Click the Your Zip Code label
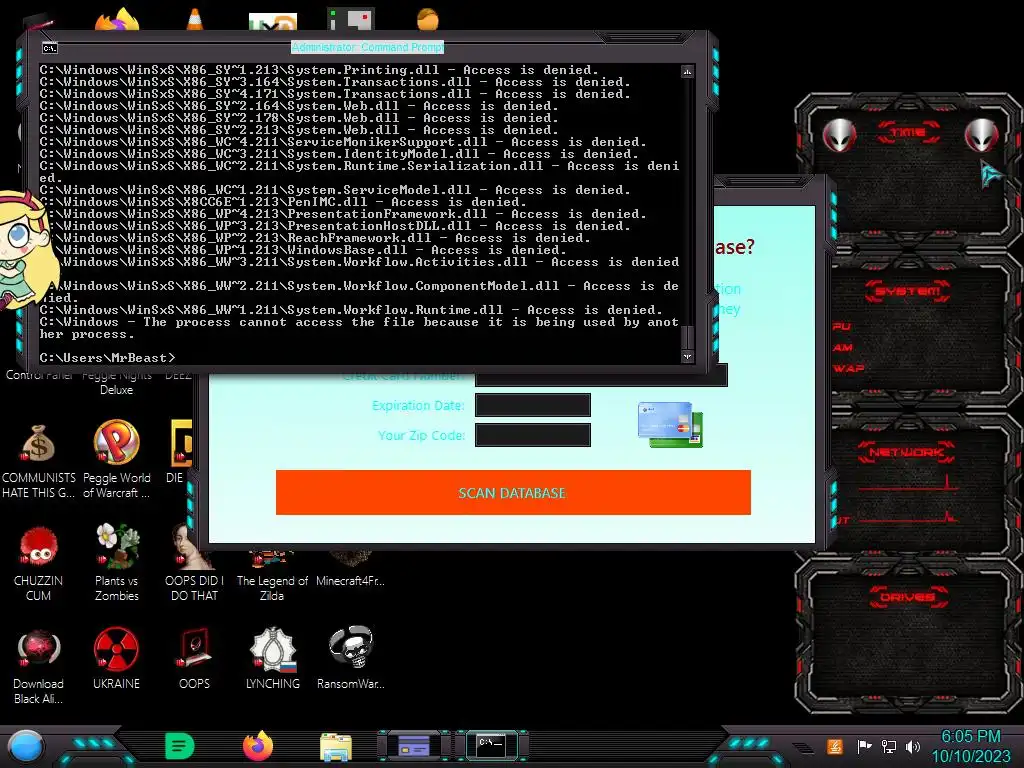Image resolution: width=1024 pixels, height=768 pixels. tap(421, 436)
